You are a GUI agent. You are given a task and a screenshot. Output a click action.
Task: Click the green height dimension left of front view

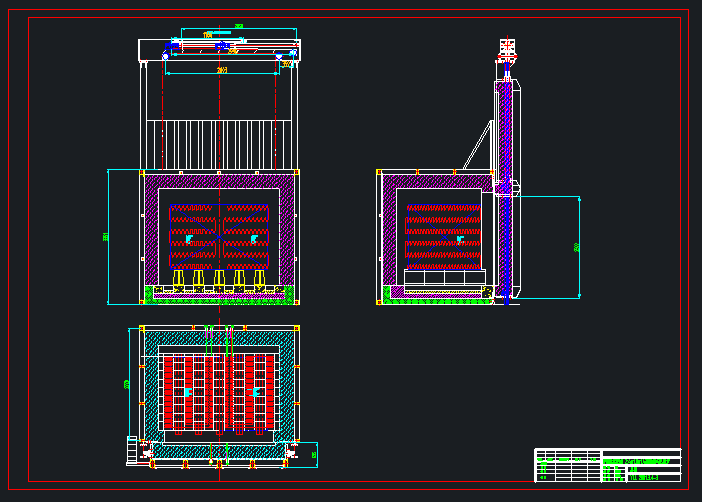106,237
